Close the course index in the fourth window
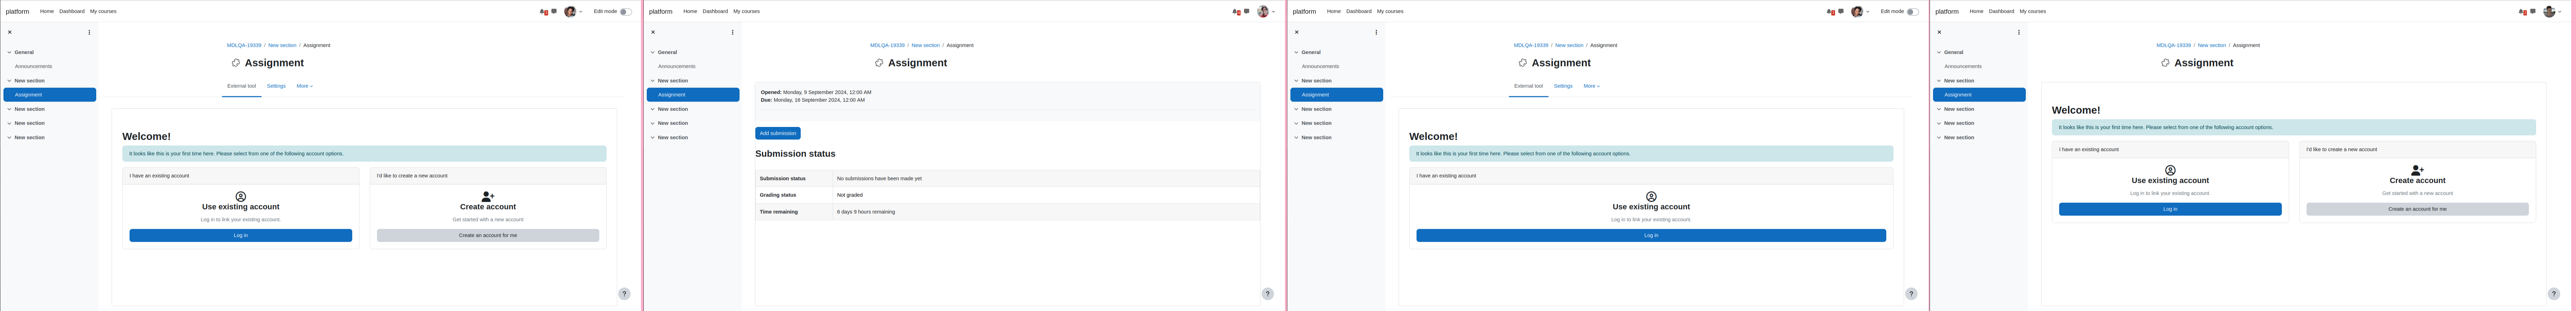The height and width of the screenshot is (311, 2576). [x=1939, y=32]
